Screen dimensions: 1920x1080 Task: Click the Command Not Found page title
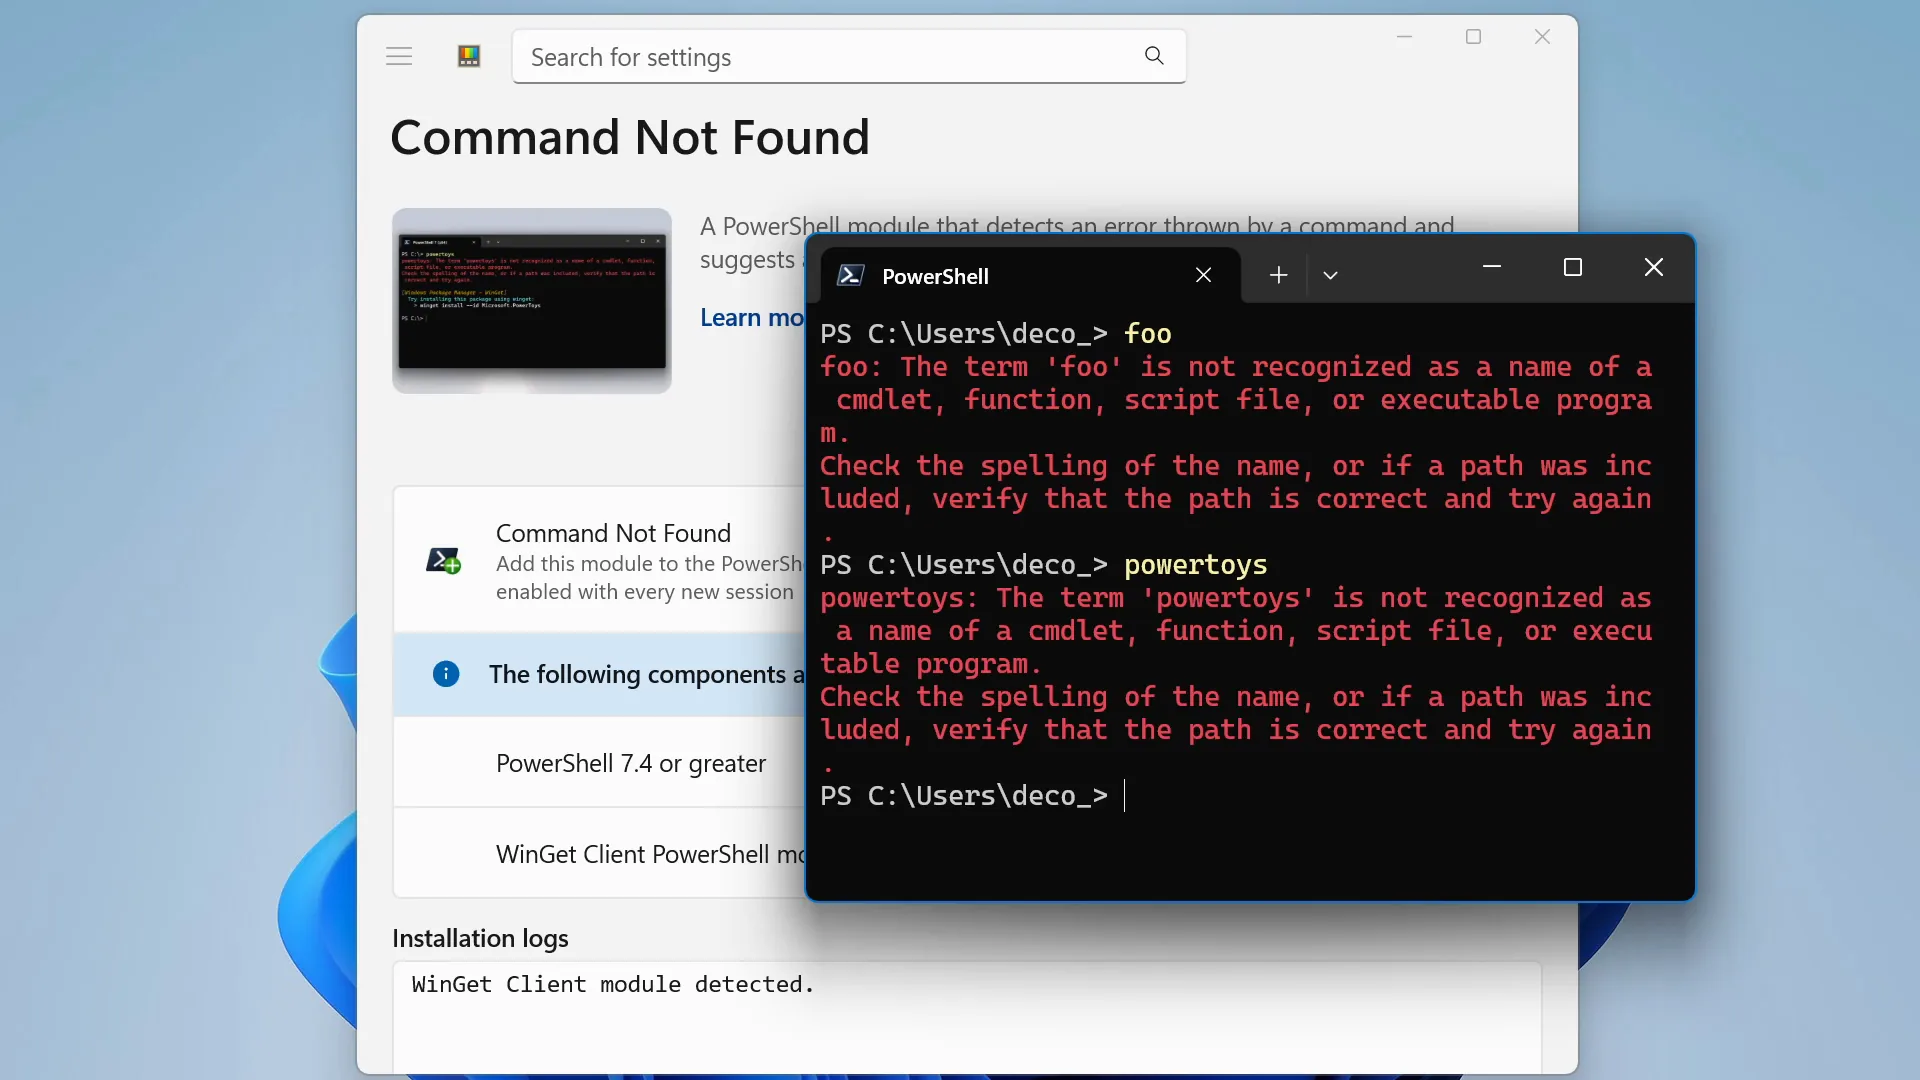coord(630,137)
